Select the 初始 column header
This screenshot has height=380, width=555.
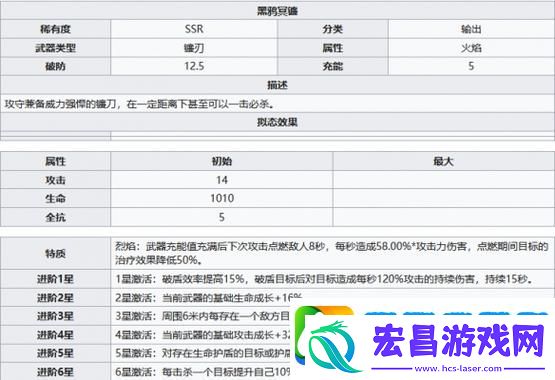(222, 161)
